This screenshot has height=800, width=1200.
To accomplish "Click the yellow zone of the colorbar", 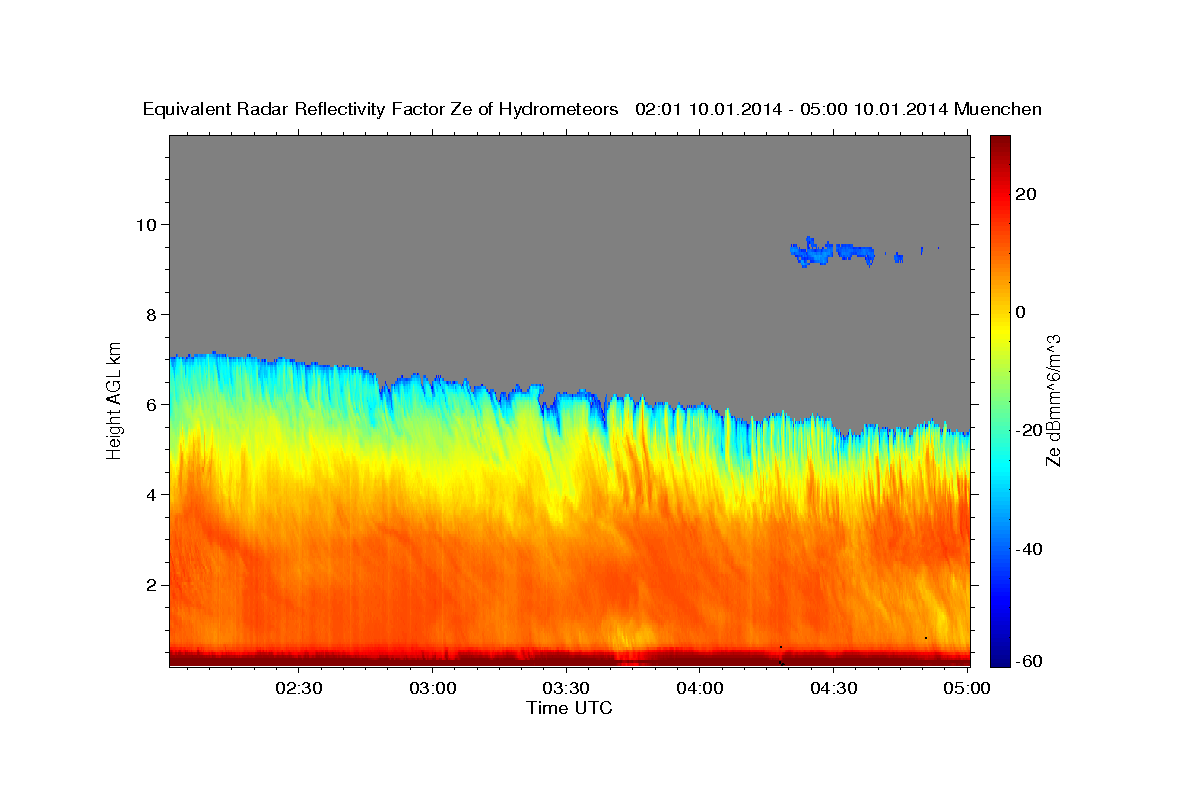I will 999,330.
